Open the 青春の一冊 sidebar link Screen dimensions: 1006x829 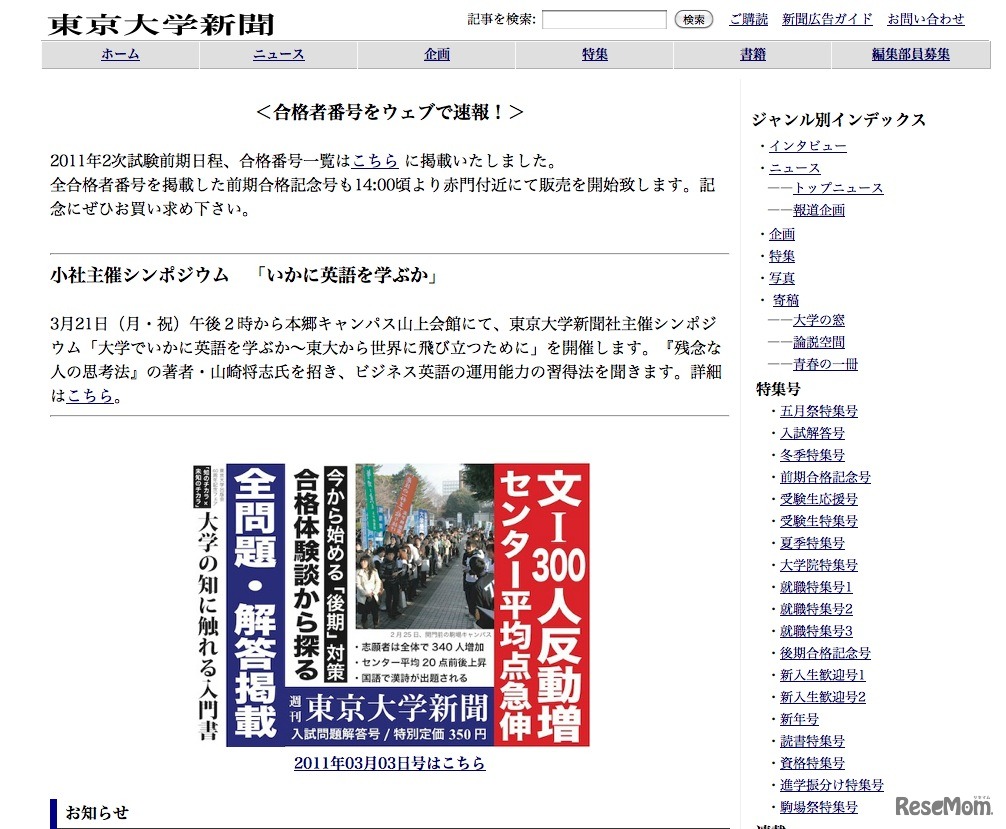click(825, 364)
